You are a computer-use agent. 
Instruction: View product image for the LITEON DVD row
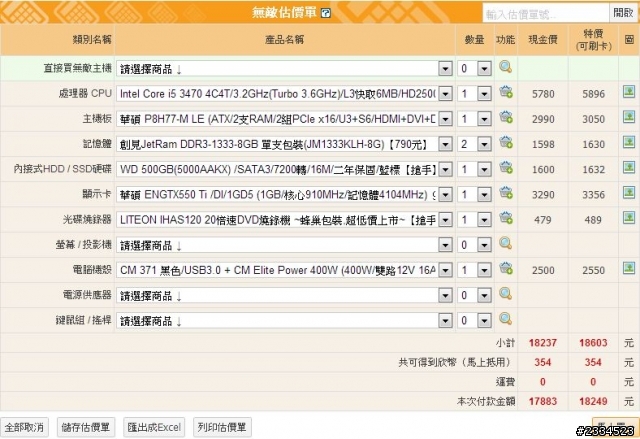point(629,218)
